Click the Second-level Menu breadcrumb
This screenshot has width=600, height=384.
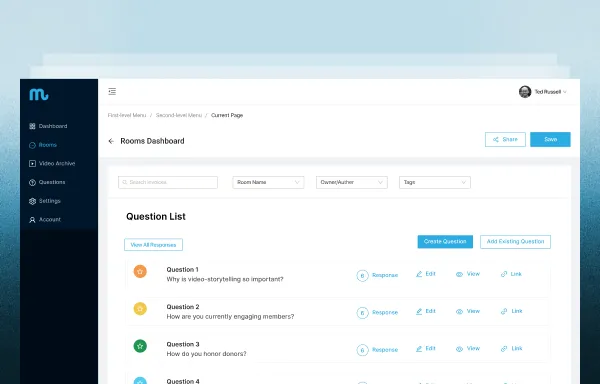point(179,115)
